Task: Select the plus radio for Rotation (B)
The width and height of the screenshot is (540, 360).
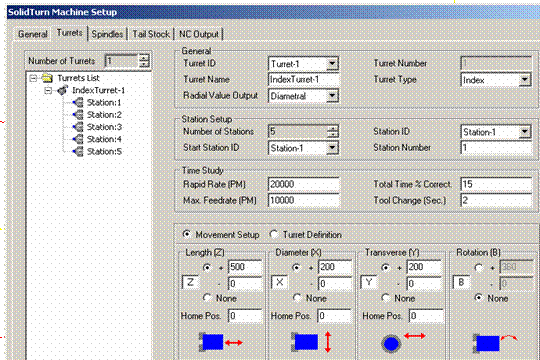Action: click(x=478, y=267)
